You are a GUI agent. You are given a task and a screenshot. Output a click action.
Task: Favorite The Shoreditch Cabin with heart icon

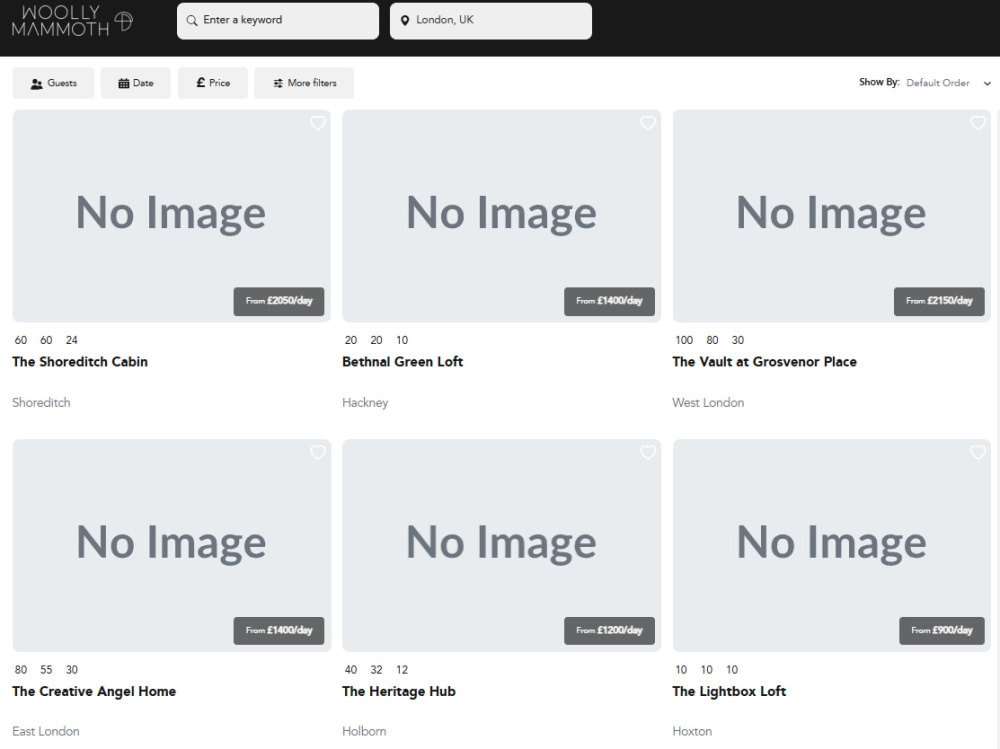[x=318, y=122]
